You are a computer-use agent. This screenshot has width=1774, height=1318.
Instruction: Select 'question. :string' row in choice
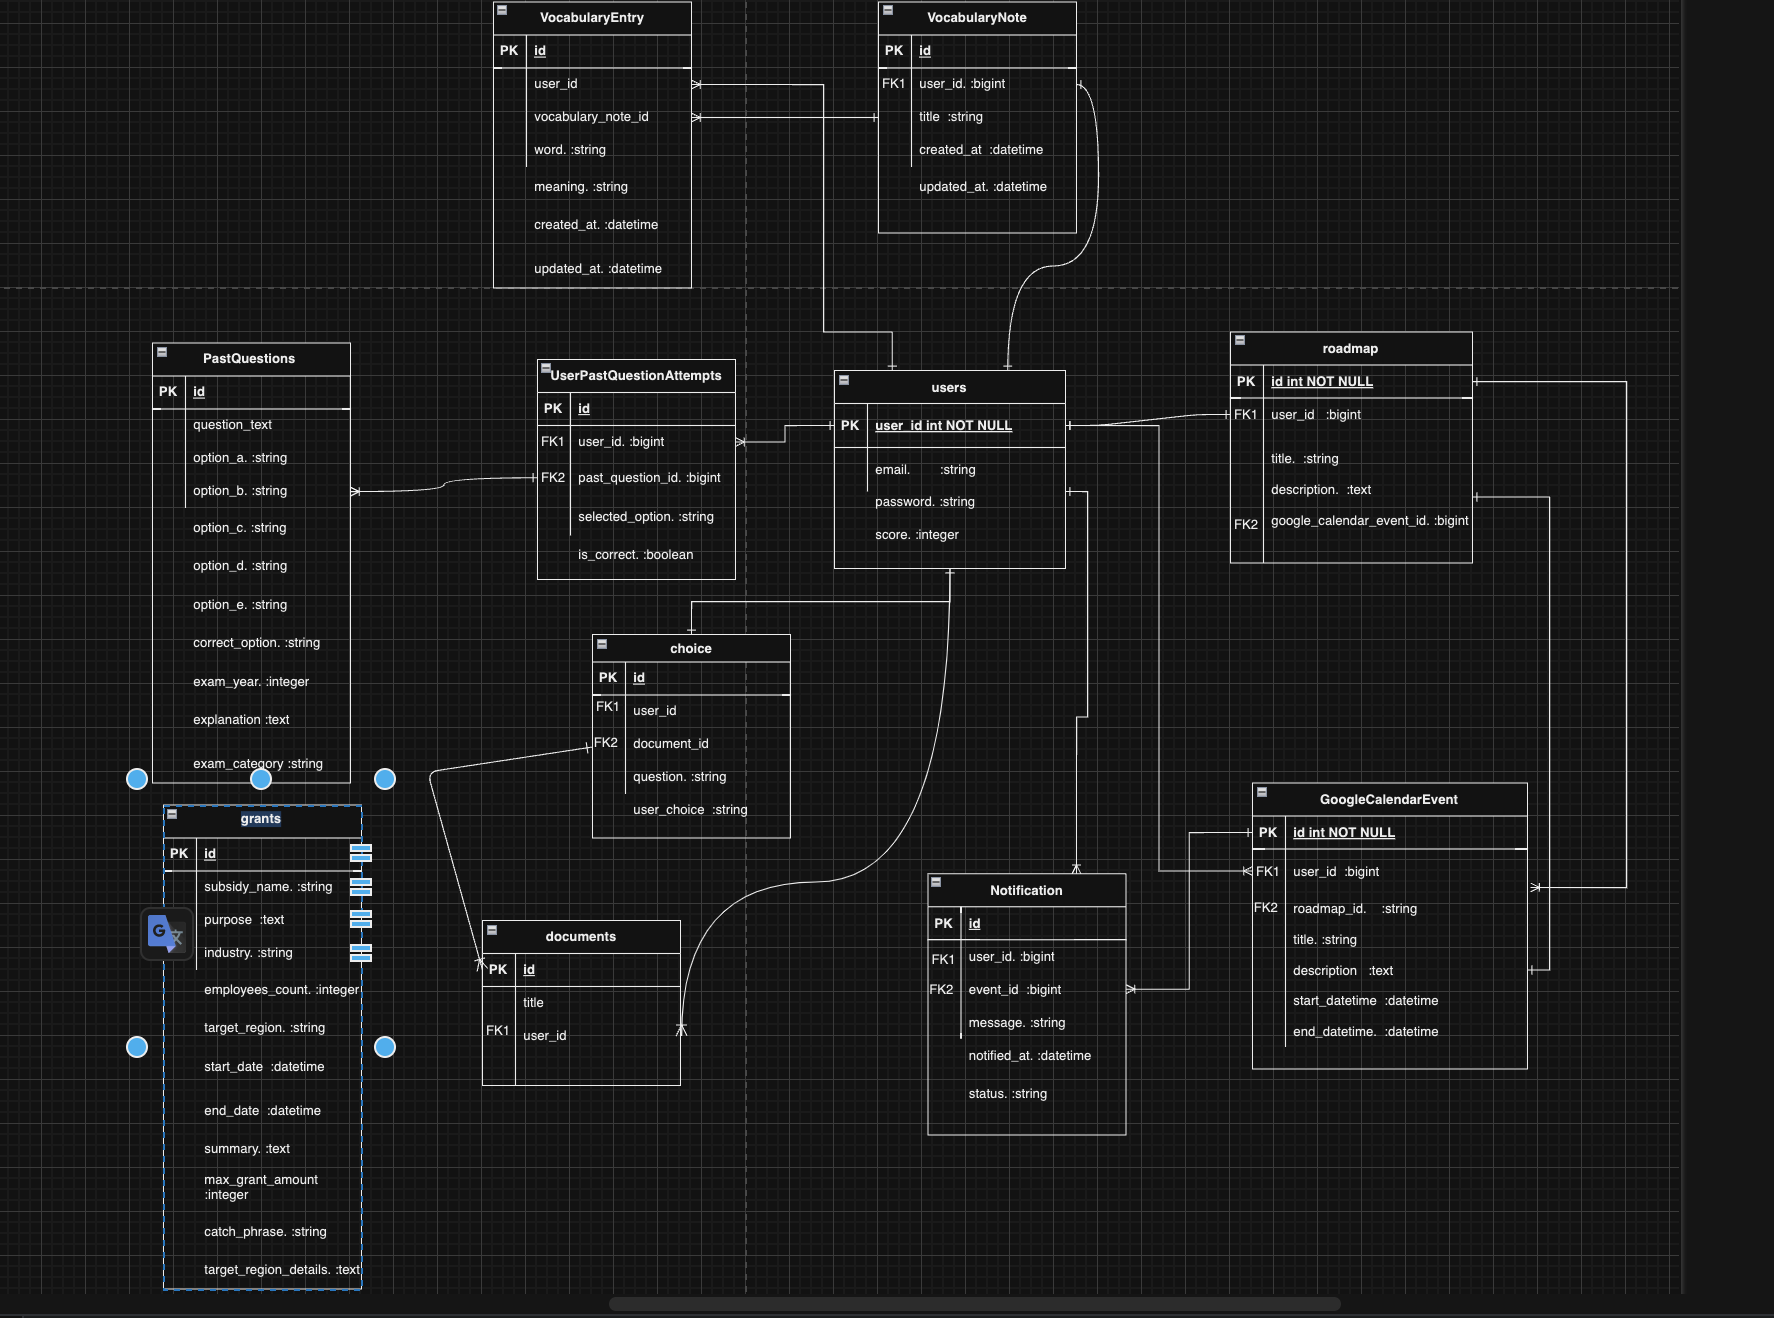click(x=691, y=777)
